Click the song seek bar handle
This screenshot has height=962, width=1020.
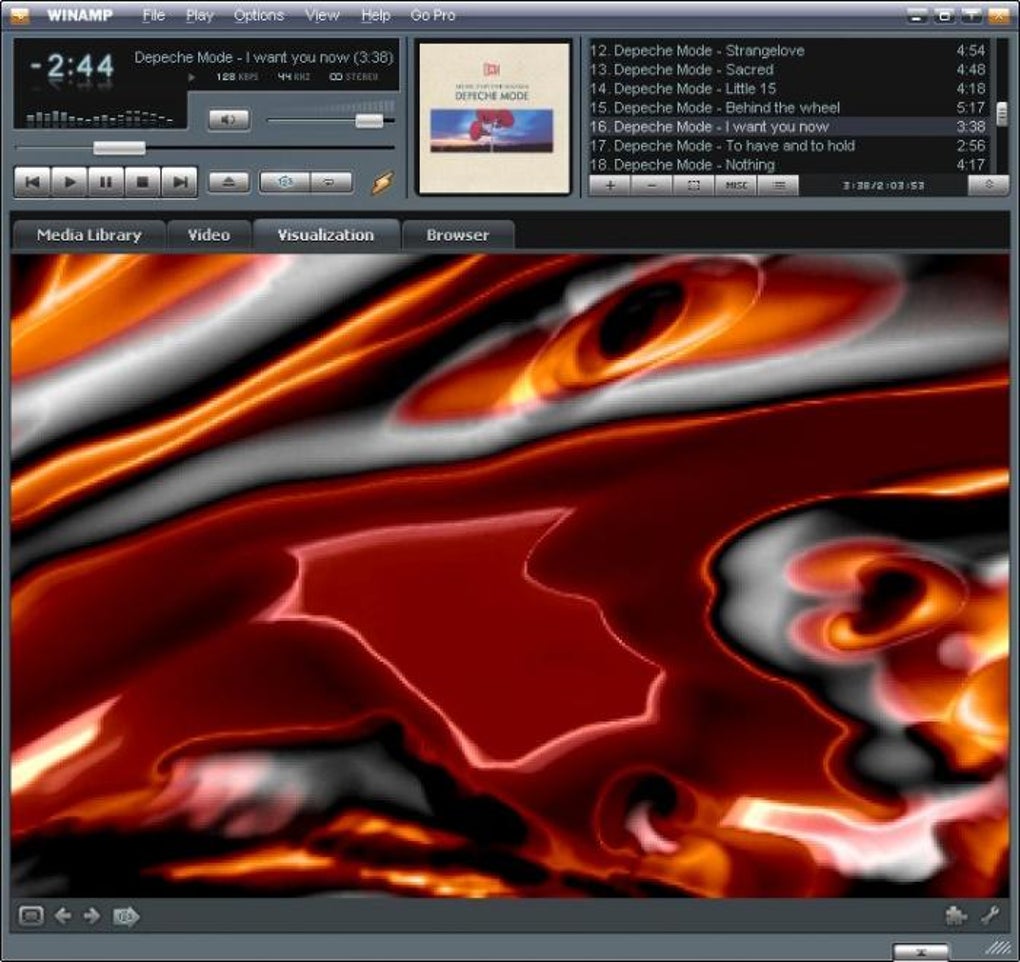coord(119,148)
